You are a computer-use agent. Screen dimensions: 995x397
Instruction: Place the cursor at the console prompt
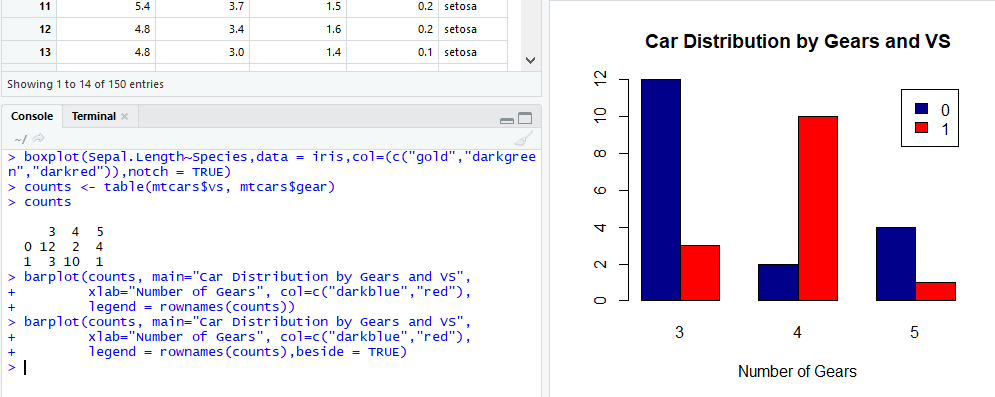point(25,367)
